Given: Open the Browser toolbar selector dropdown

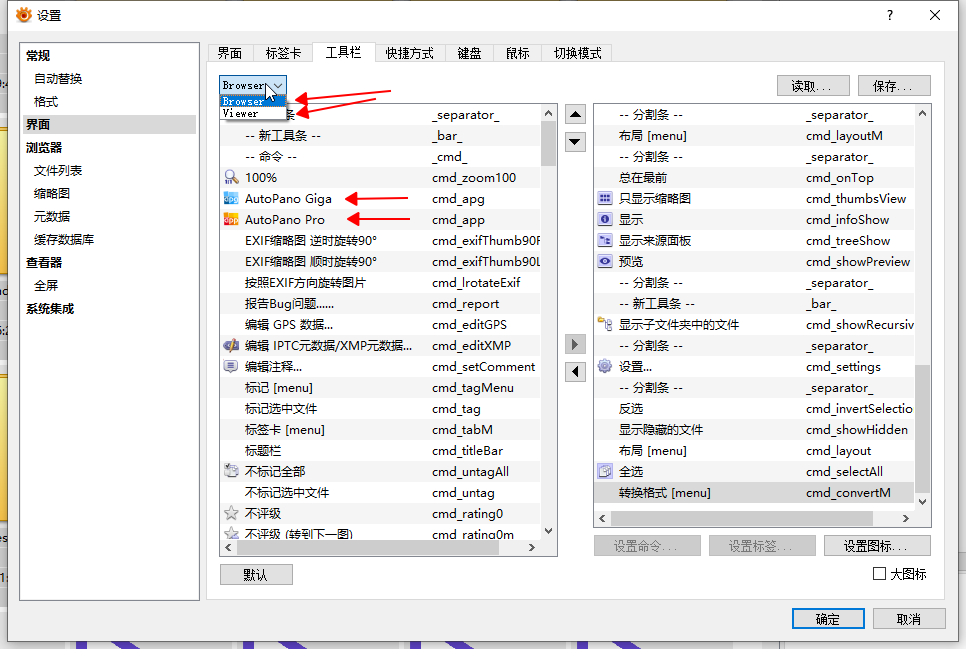Looking at the screenshot, I should (253, 85).
